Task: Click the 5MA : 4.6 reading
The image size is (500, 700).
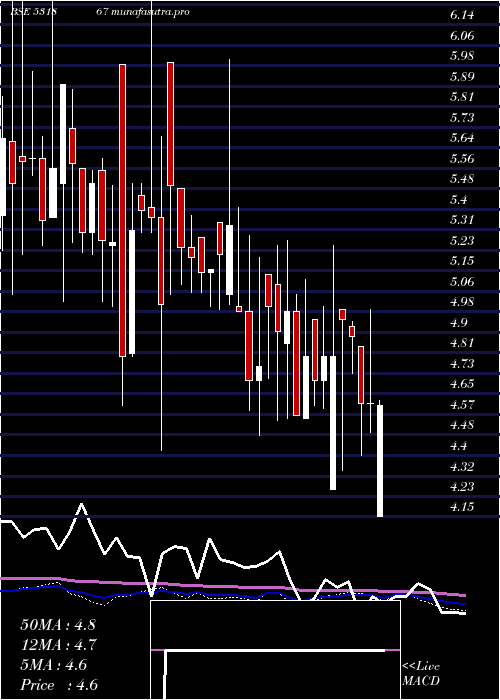Action: click(54, 665)
